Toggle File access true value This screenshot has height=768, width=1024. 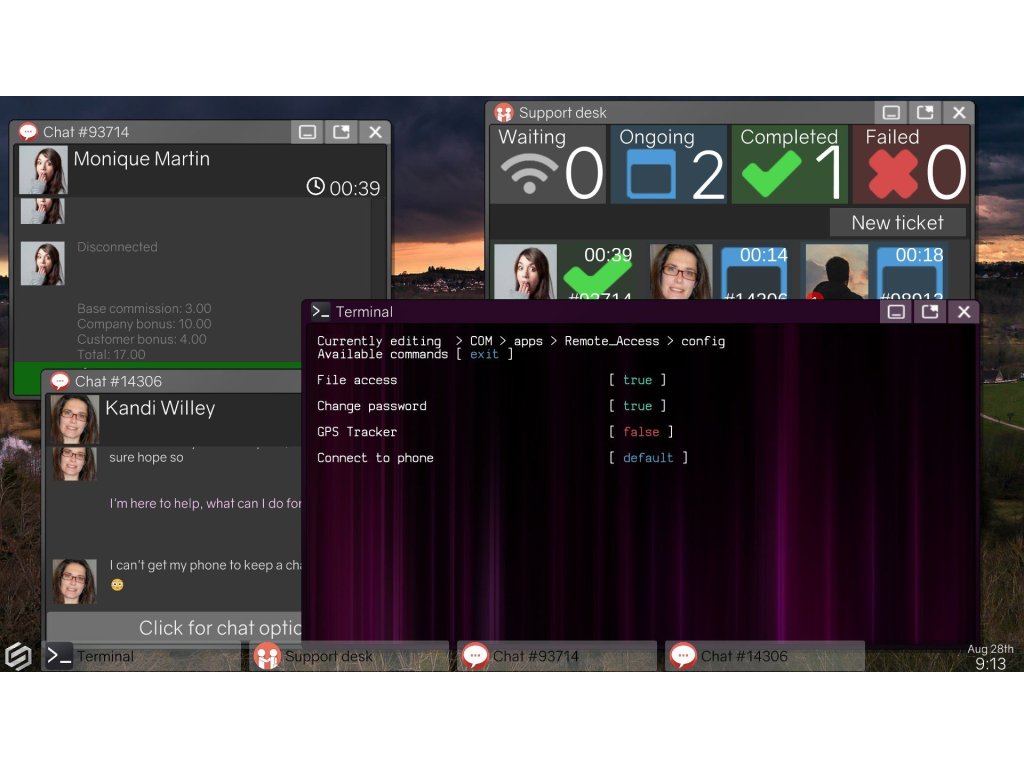[637, 380]
